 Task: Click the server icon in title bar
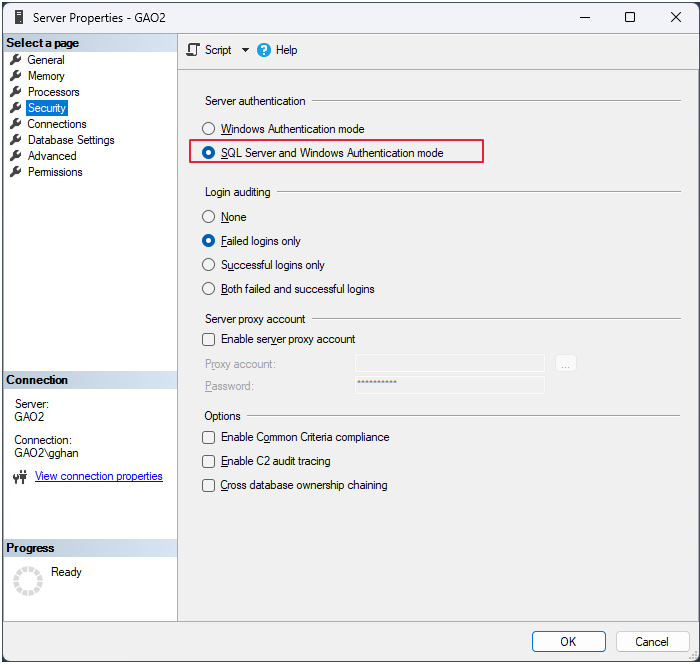point(19,17)
